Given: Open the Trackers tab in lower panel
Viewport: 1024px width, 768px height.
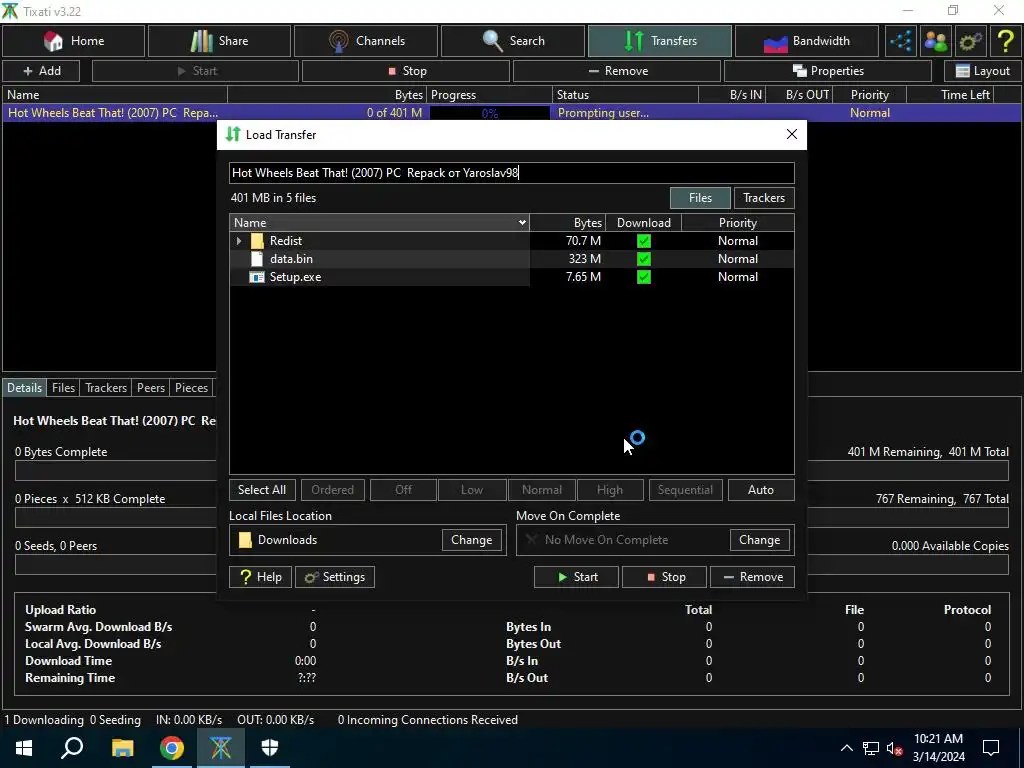Looking at the screenshot, I should [x=106, y=388].
